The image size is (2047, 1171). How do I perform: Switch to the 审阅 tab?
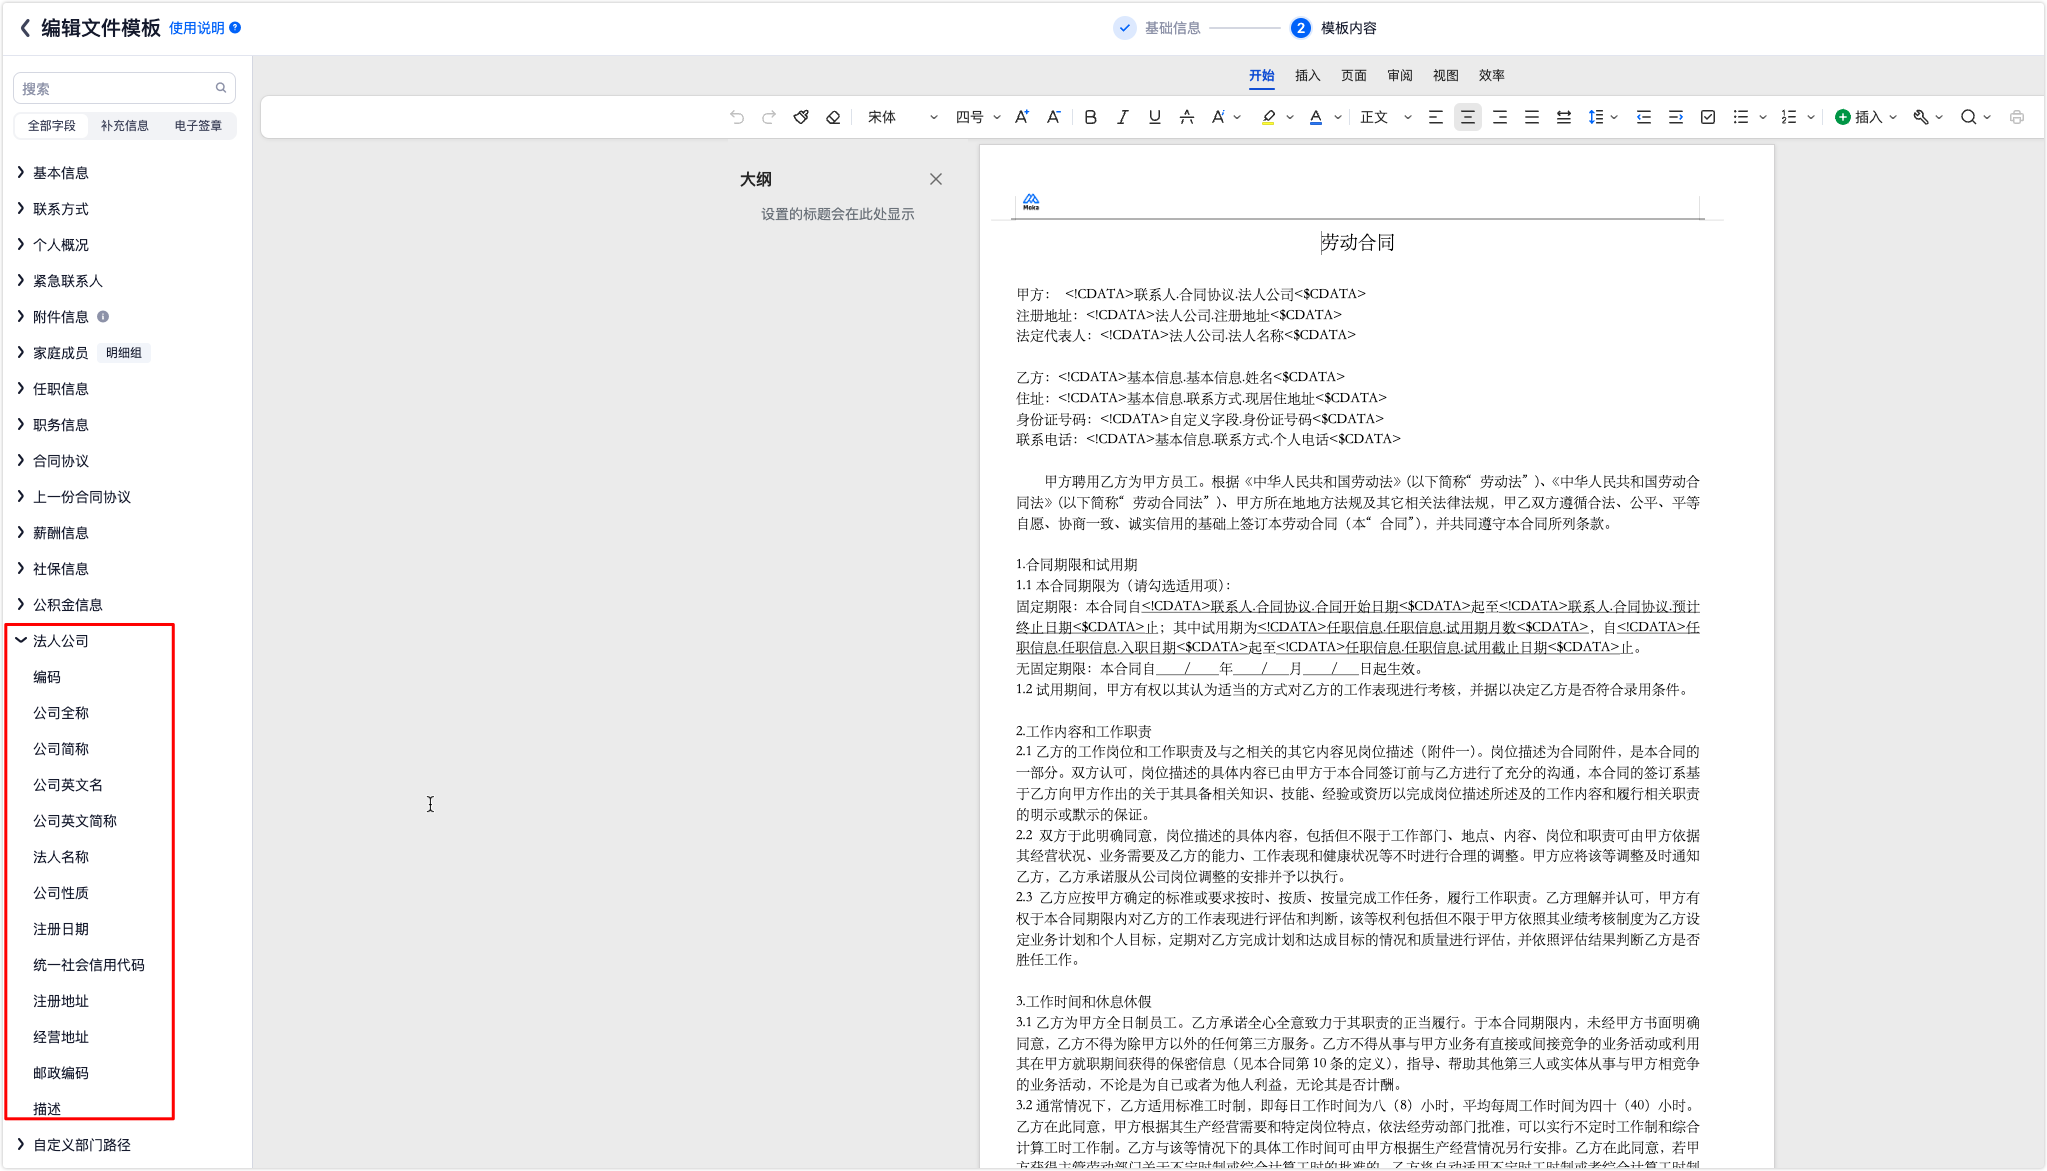pos(1399,76)
